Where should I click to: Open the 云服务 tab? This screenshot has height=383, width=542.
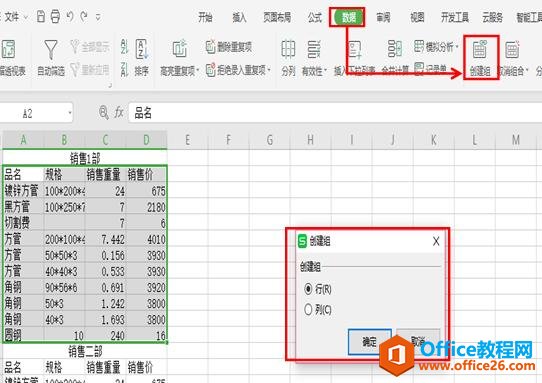[492, 17]
